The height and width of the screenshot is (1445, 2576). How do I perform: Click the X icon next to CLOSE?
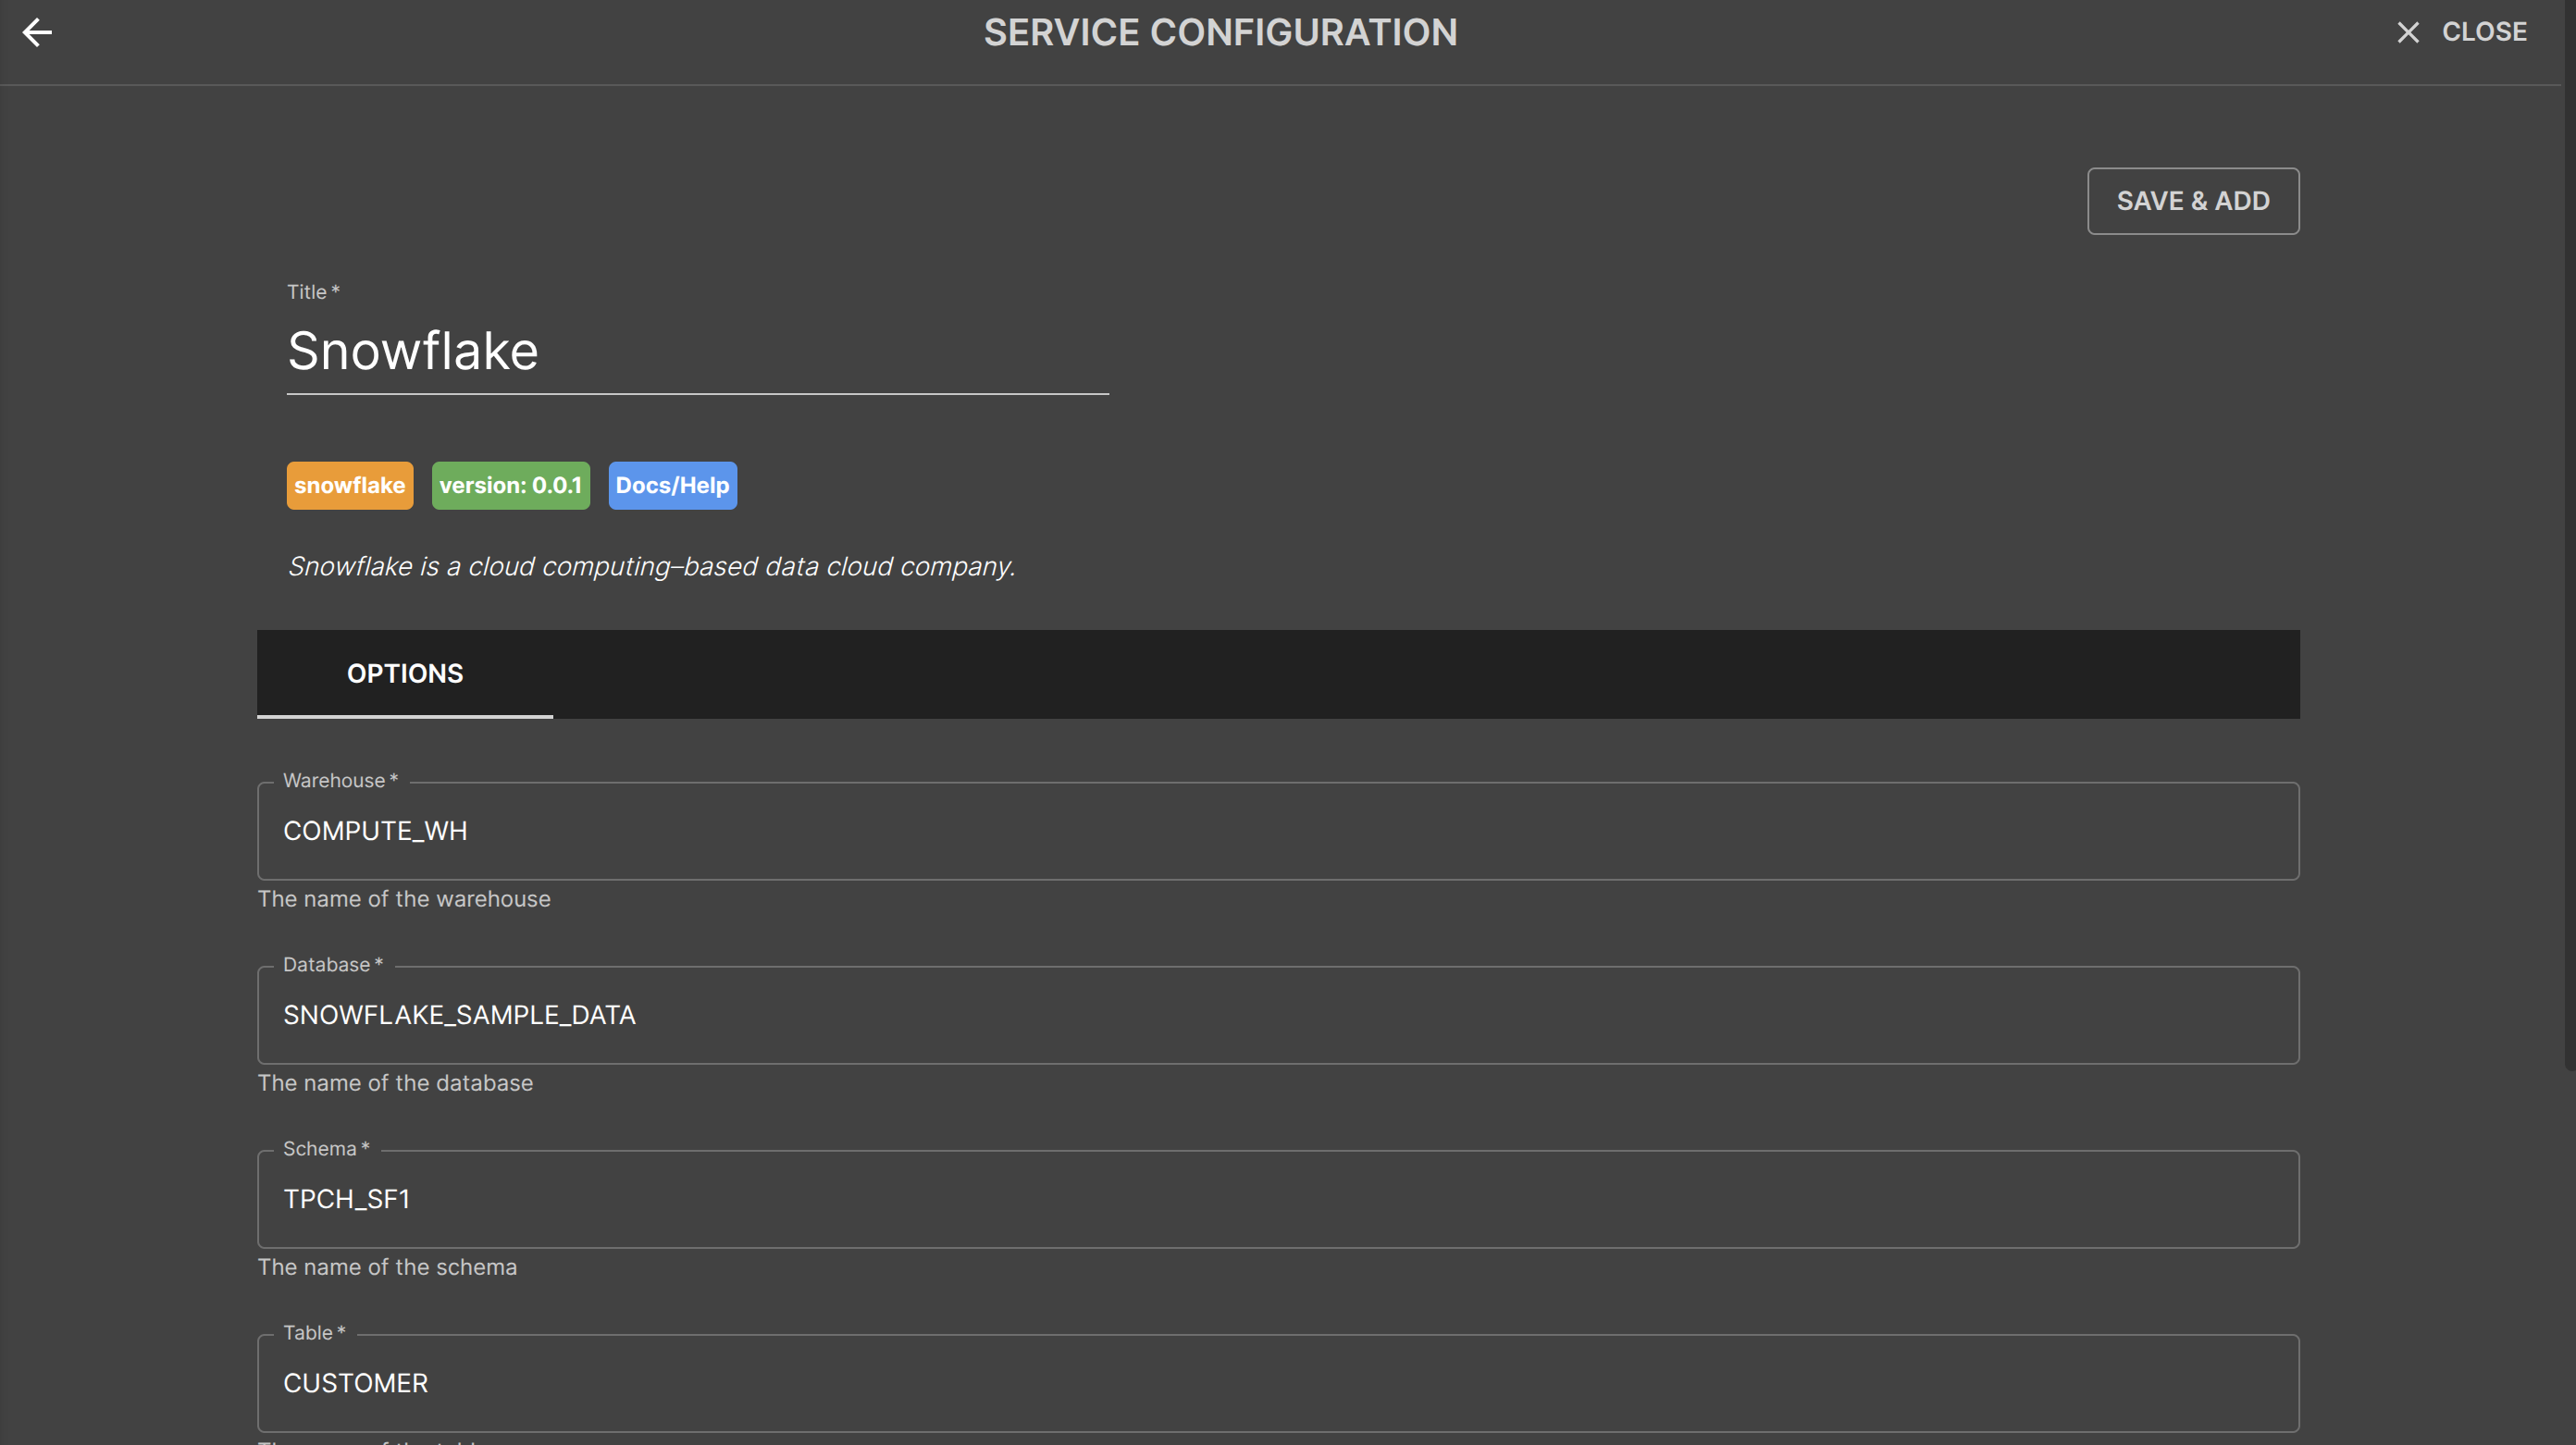[2408, 33]
